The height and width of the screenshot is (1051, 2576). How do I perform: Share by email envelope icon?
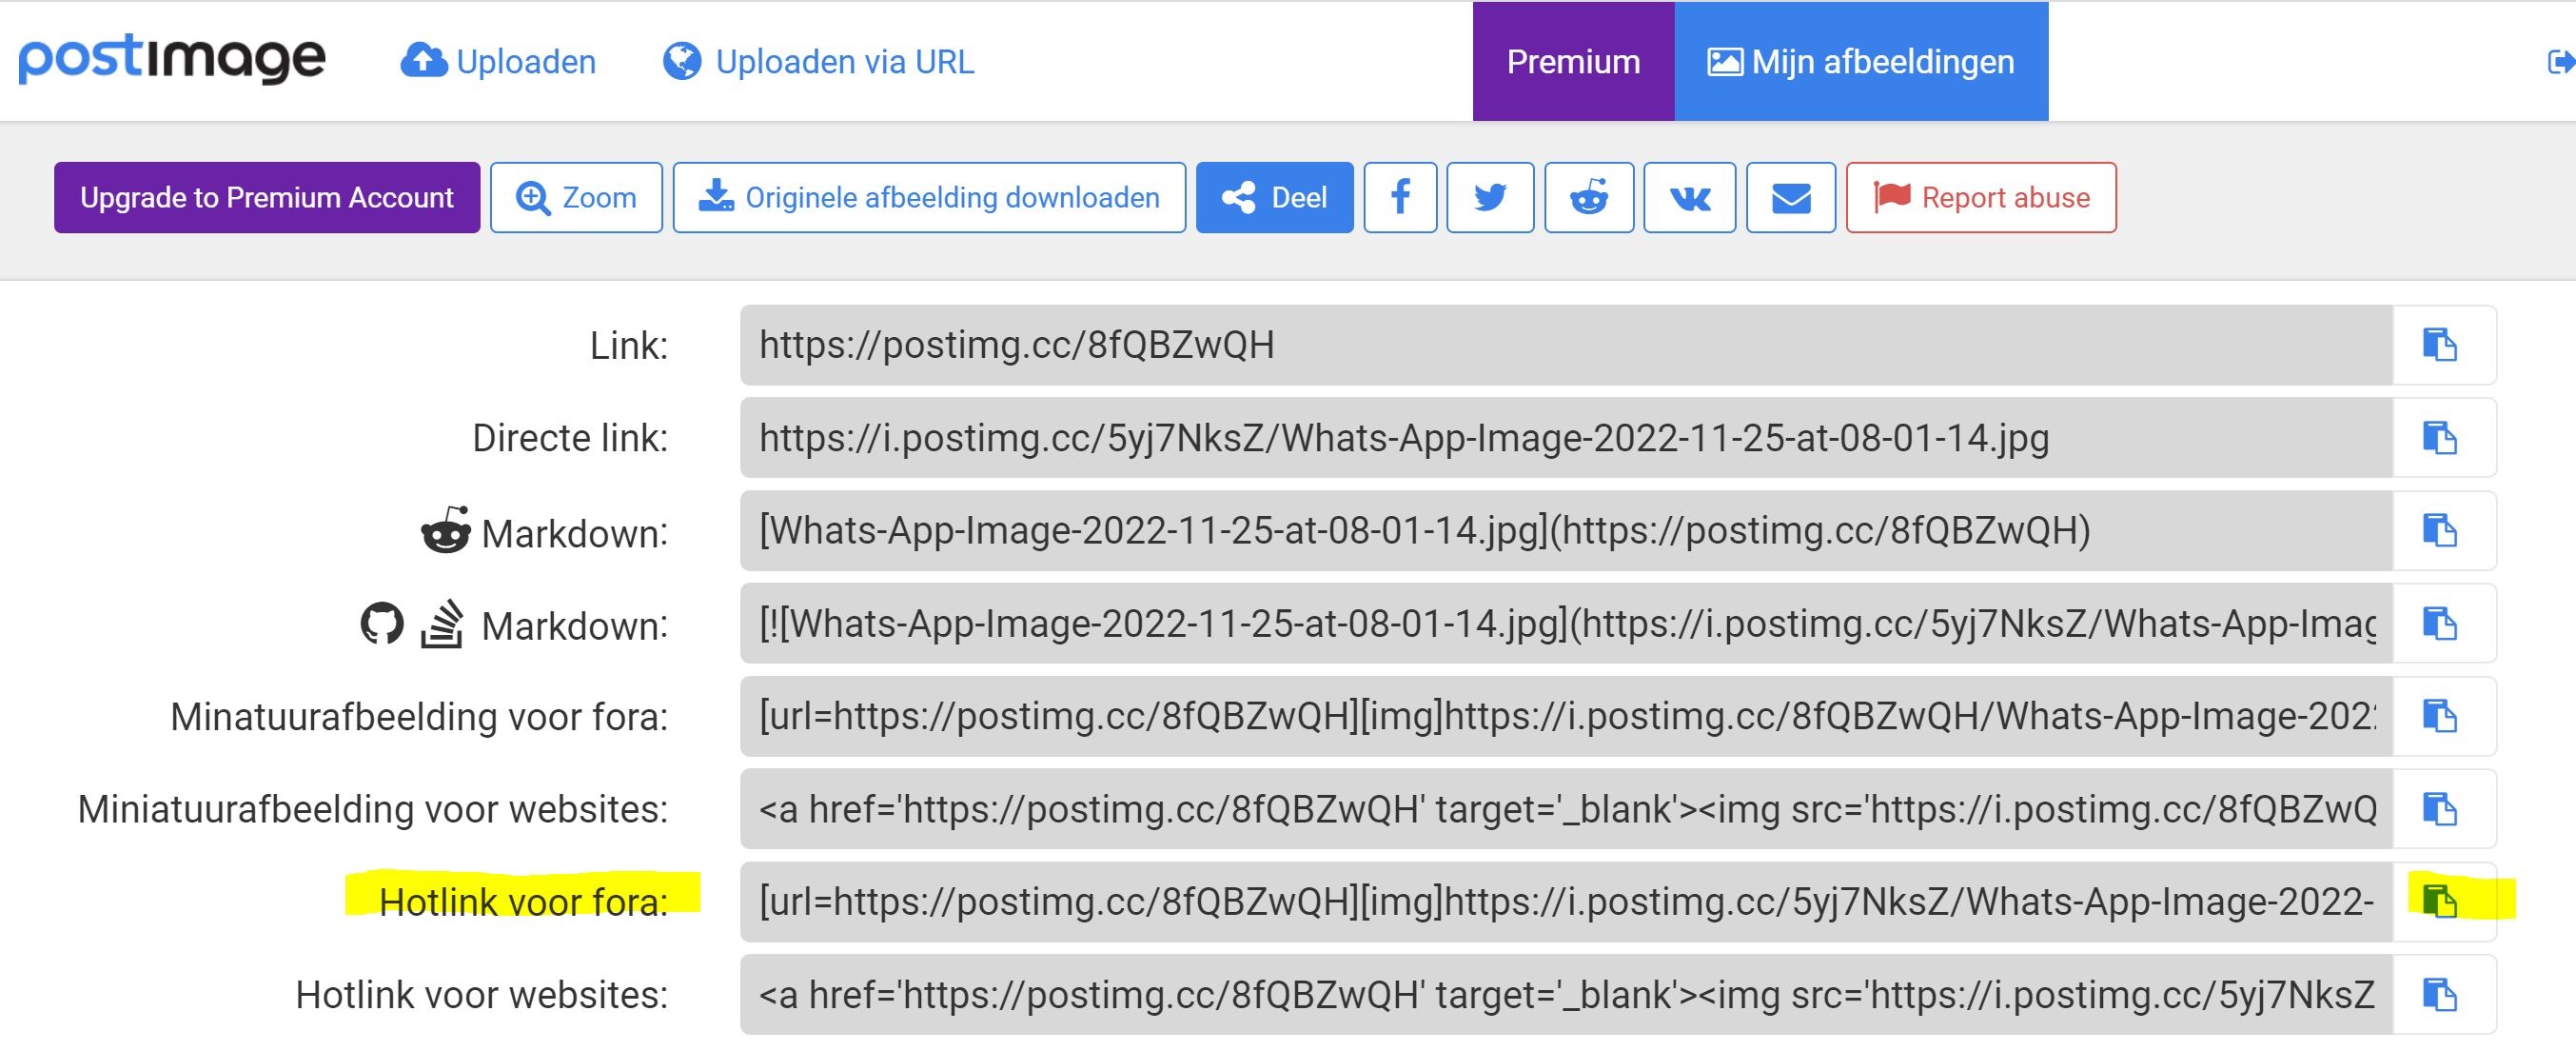click(1791, 198)
